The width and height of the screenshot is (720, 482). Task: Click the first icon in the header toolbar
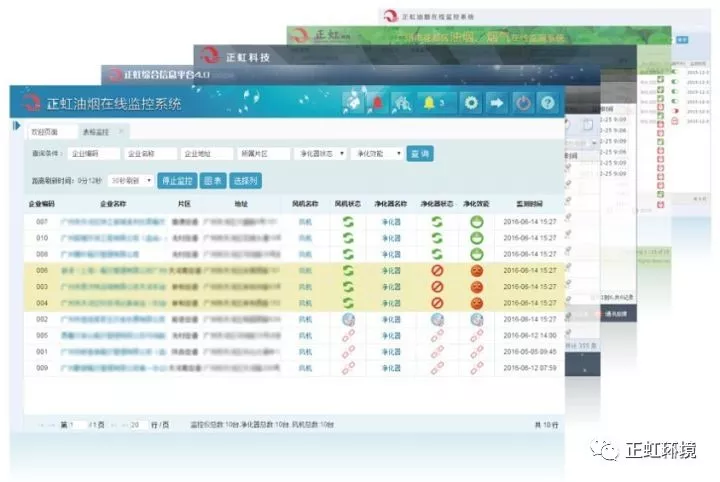352,103
